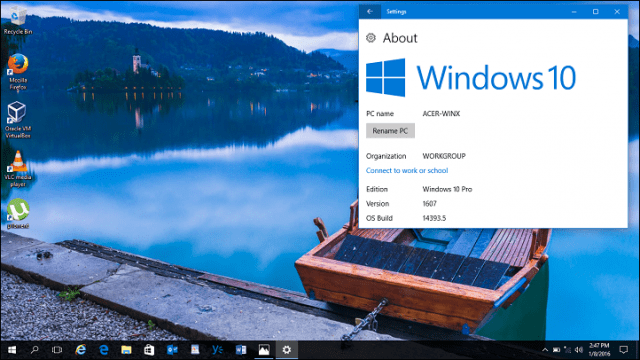
Task: Click the Windows 10 logo banner
Action: (471, 78)
